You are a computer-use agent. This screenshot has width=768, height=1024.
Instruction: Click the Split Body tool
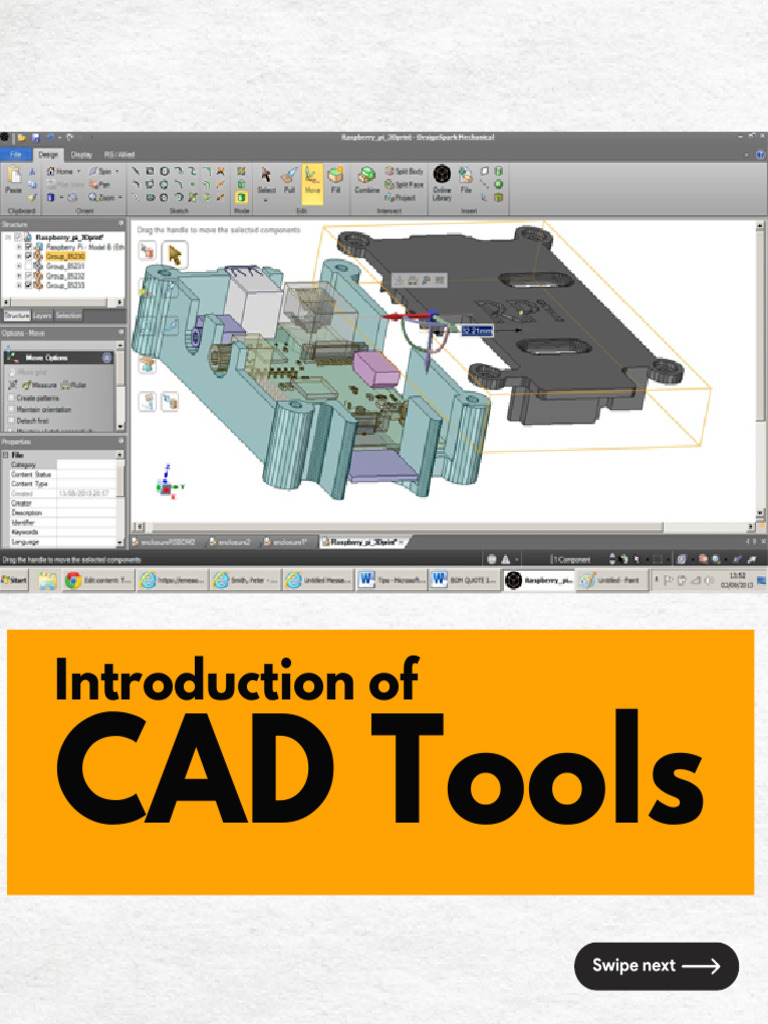[404, 171]
